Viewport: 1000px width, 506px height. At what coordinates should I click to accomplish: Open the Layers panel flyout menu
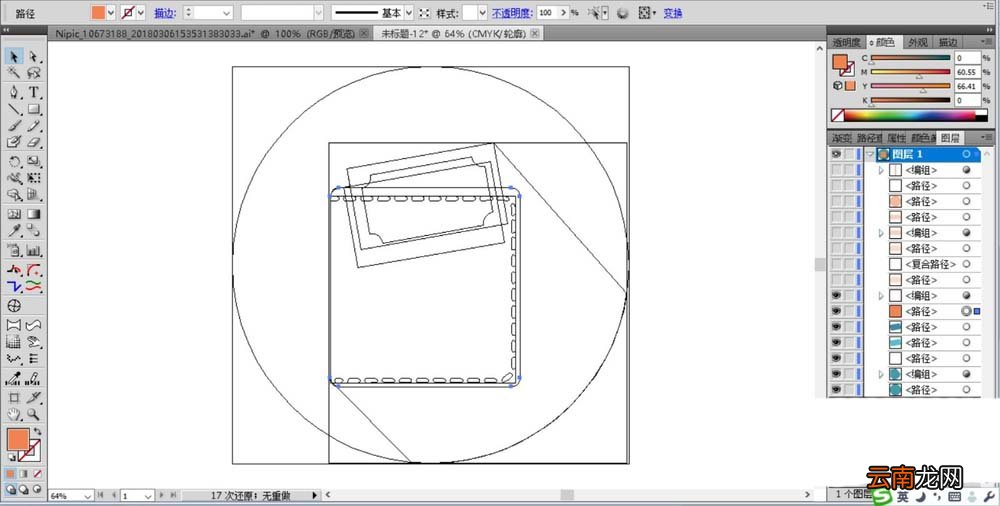987,138
